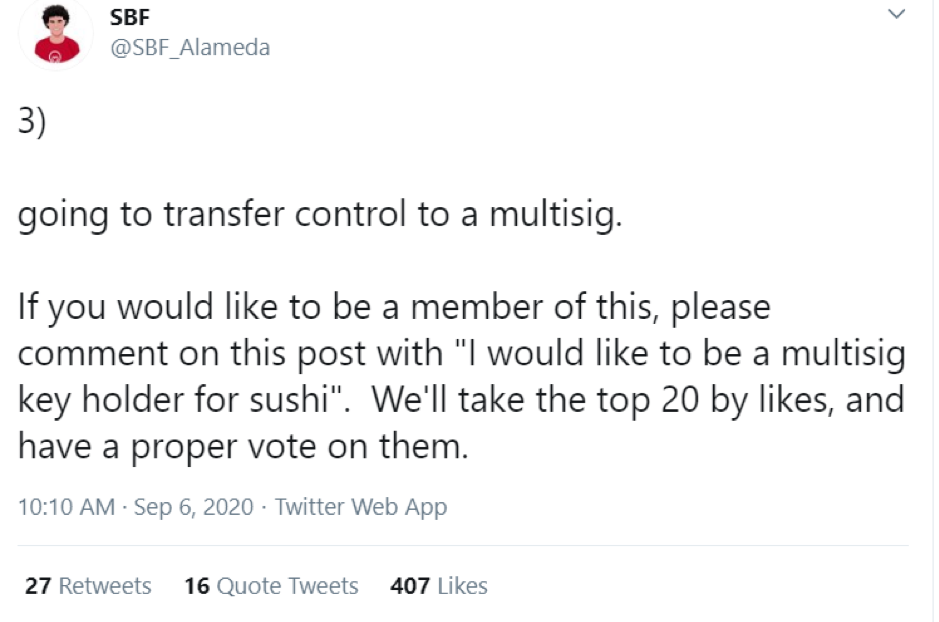Show the 407 Likes list
This screenshot has width=939, height=622.
[x=439, y=585]
